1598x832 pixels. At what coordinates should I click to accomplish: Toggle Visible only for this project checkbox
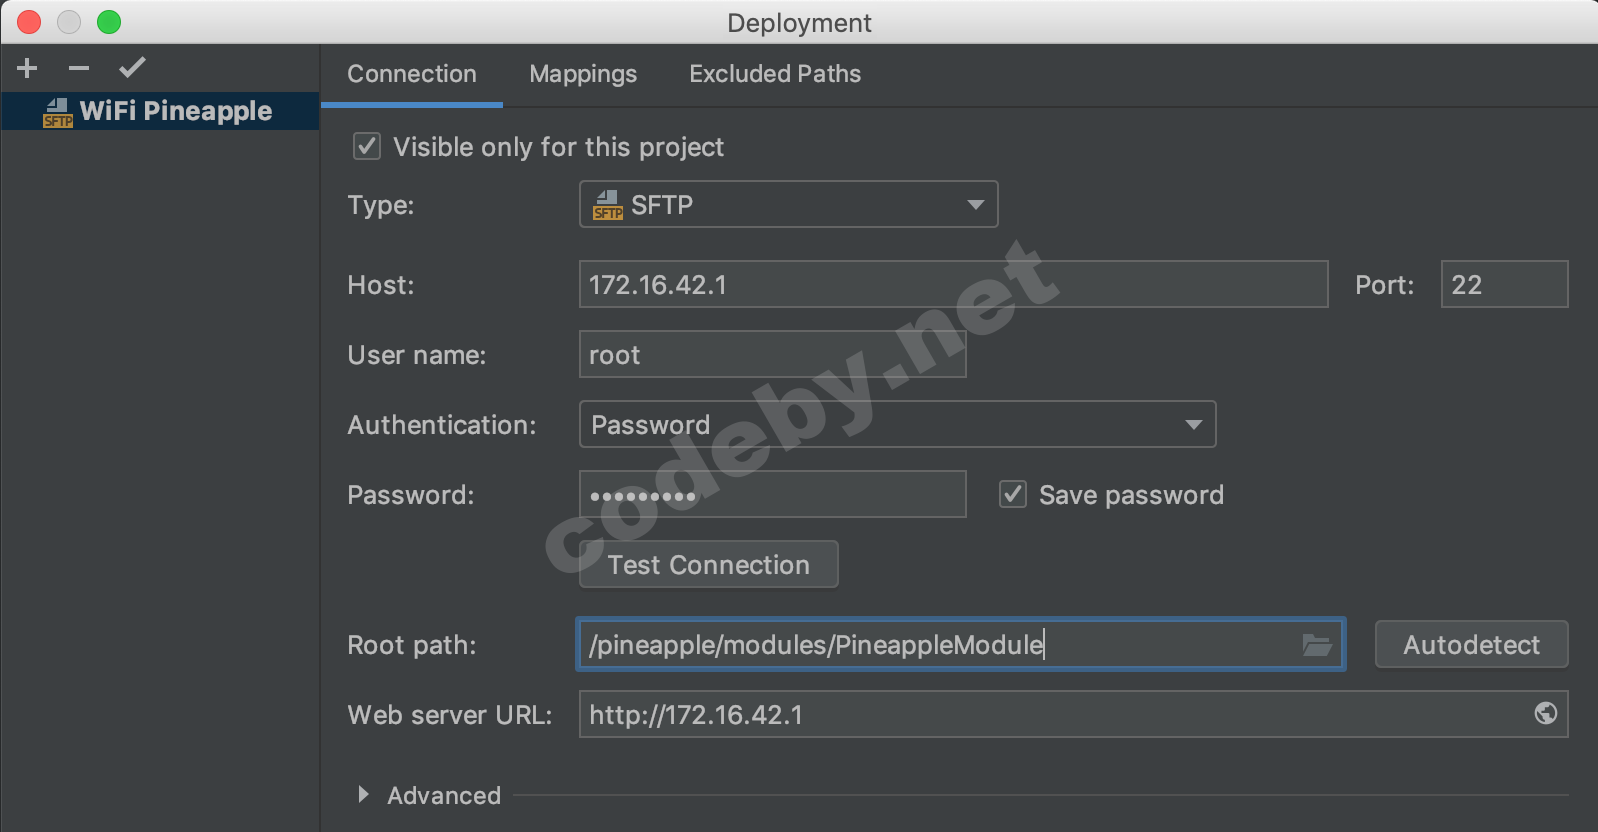pos(367,147)
